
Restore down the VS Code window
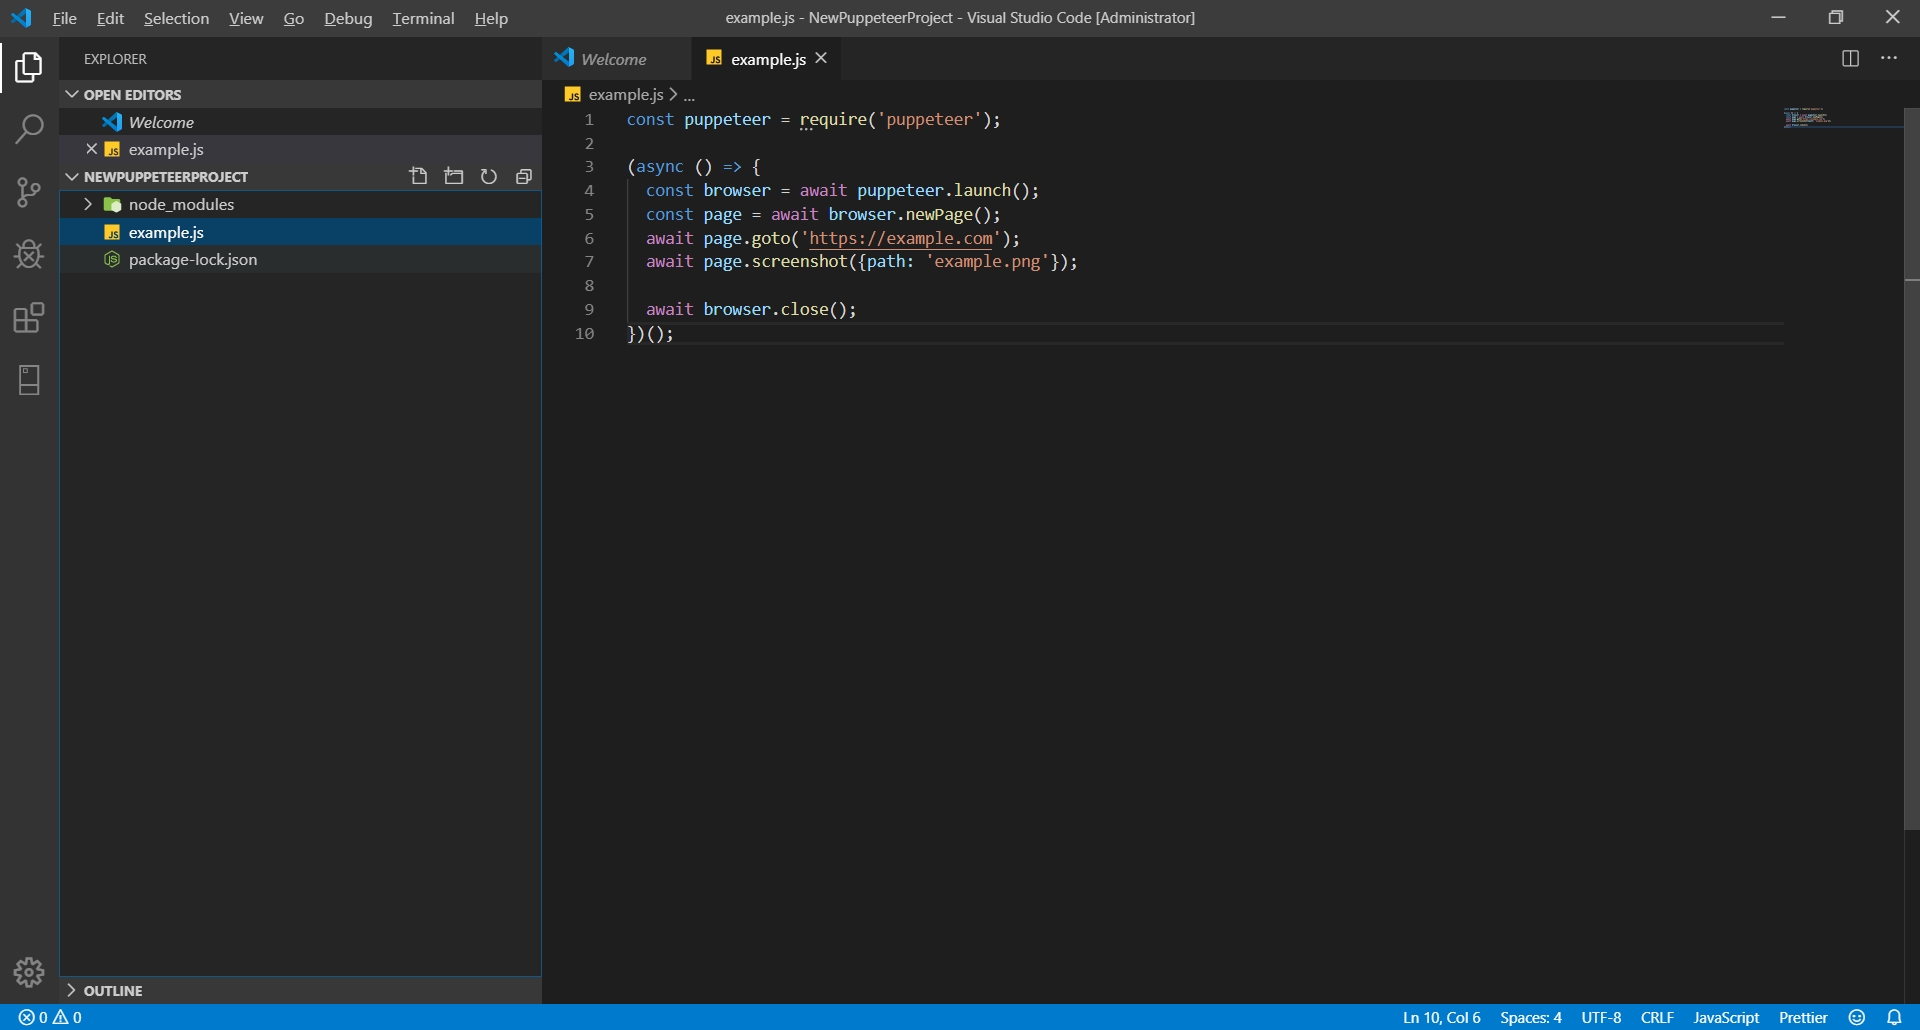pyautogui.click(x=1835, y=18)
